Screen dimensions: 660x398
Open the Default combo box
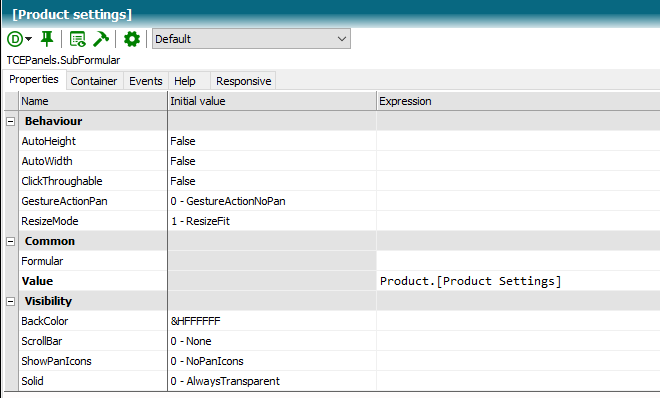(x=251, y=39)
